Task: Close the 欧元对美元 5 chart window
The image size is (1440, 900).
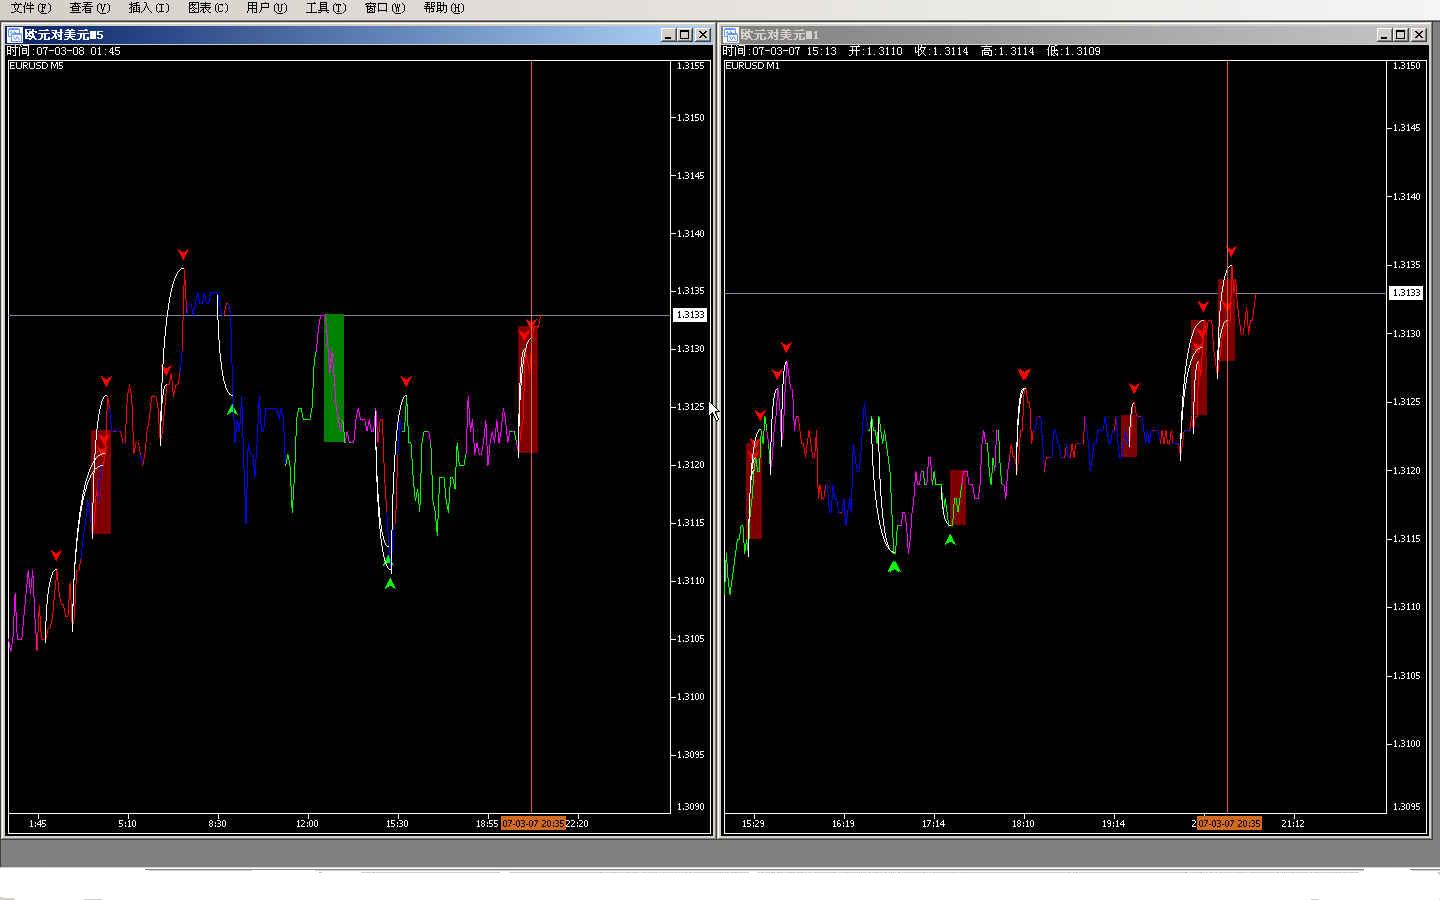Action: pos(702,35)
